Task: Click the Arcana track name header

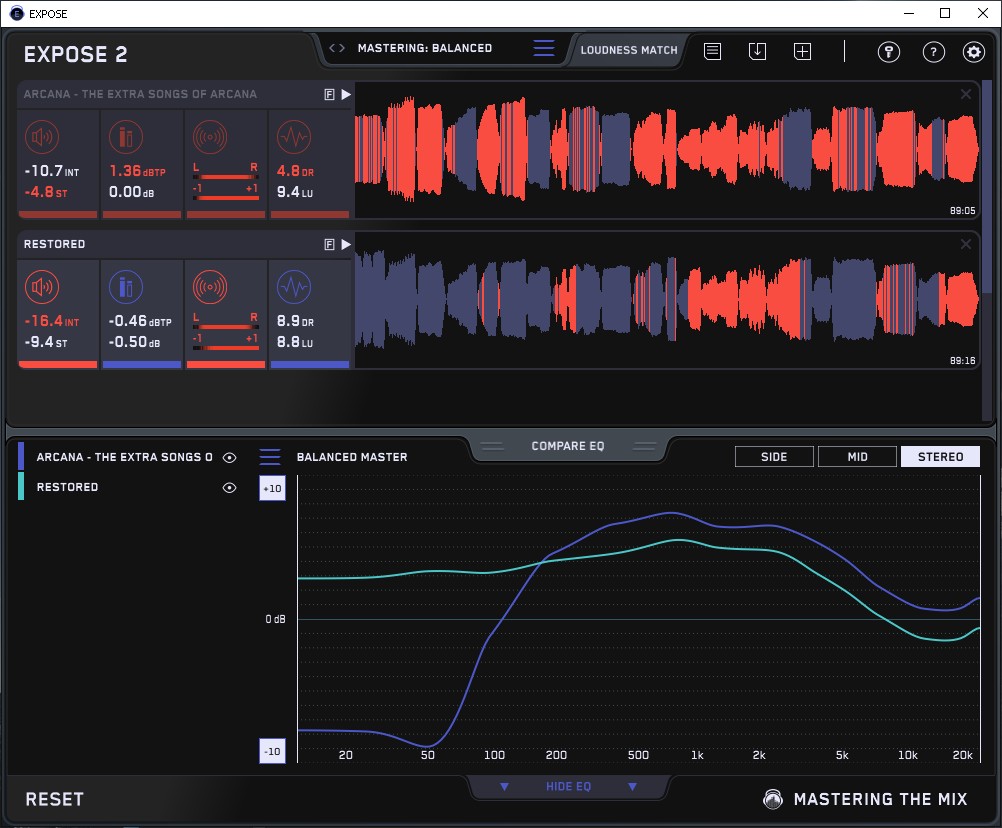Action: 140,95
